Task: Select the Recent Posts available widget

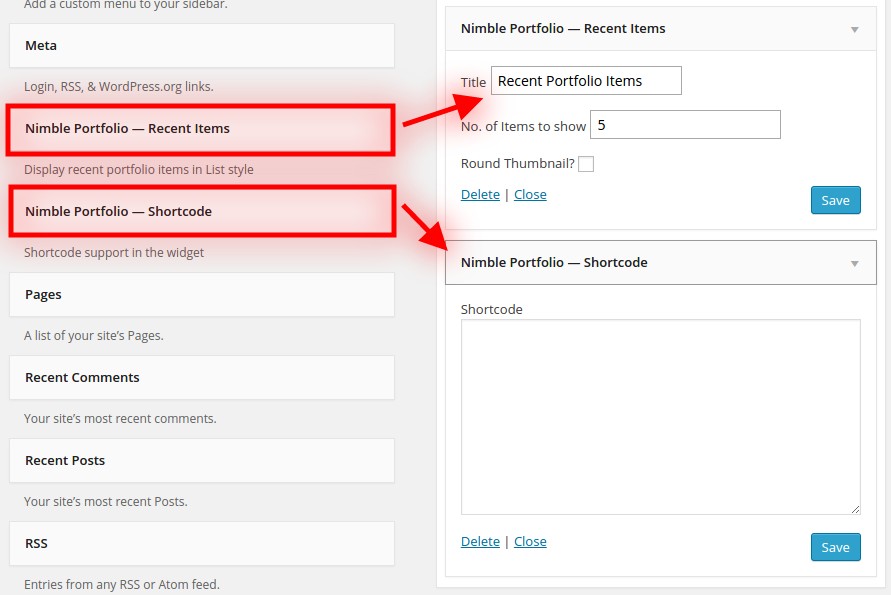Action: coord(202,460)
